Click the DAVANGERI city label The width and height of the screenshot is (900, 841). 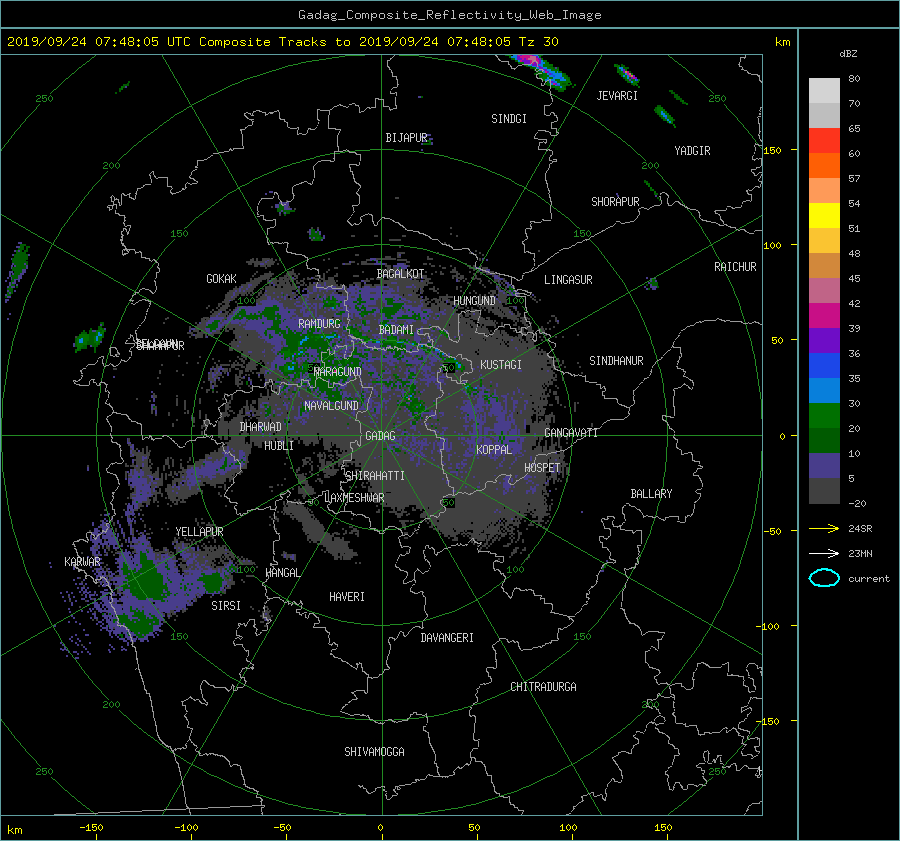click(447, 638)
